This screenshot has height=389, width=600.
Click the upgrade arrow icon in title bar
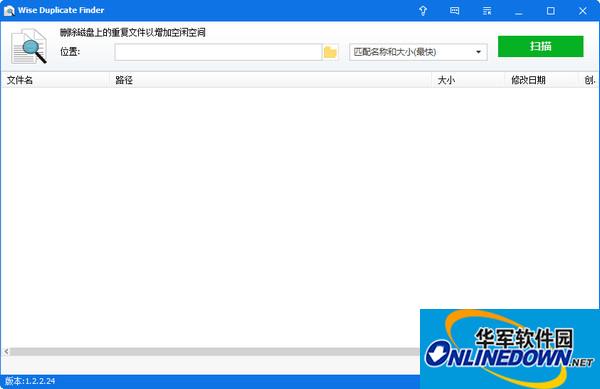pyautogui.click(x=423, y=11)
